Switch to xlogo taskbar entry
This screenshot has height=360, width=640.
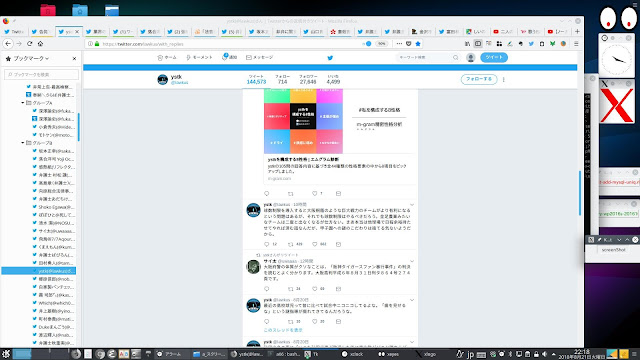(427, 354)
